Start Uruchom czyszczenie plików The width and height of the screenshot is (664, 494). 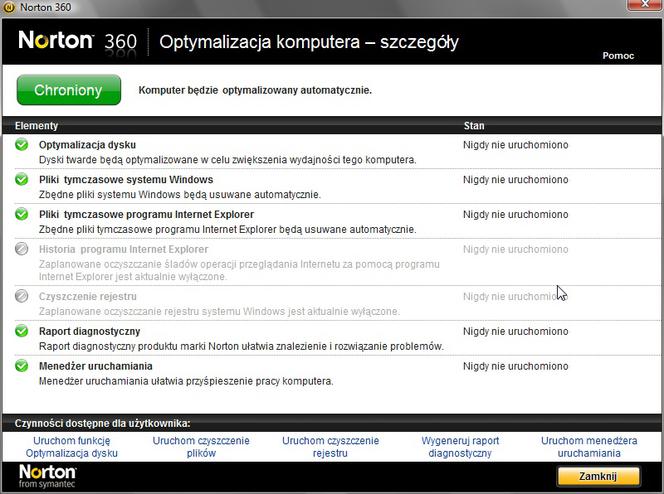pyautogui.click(x=201, y=447)
